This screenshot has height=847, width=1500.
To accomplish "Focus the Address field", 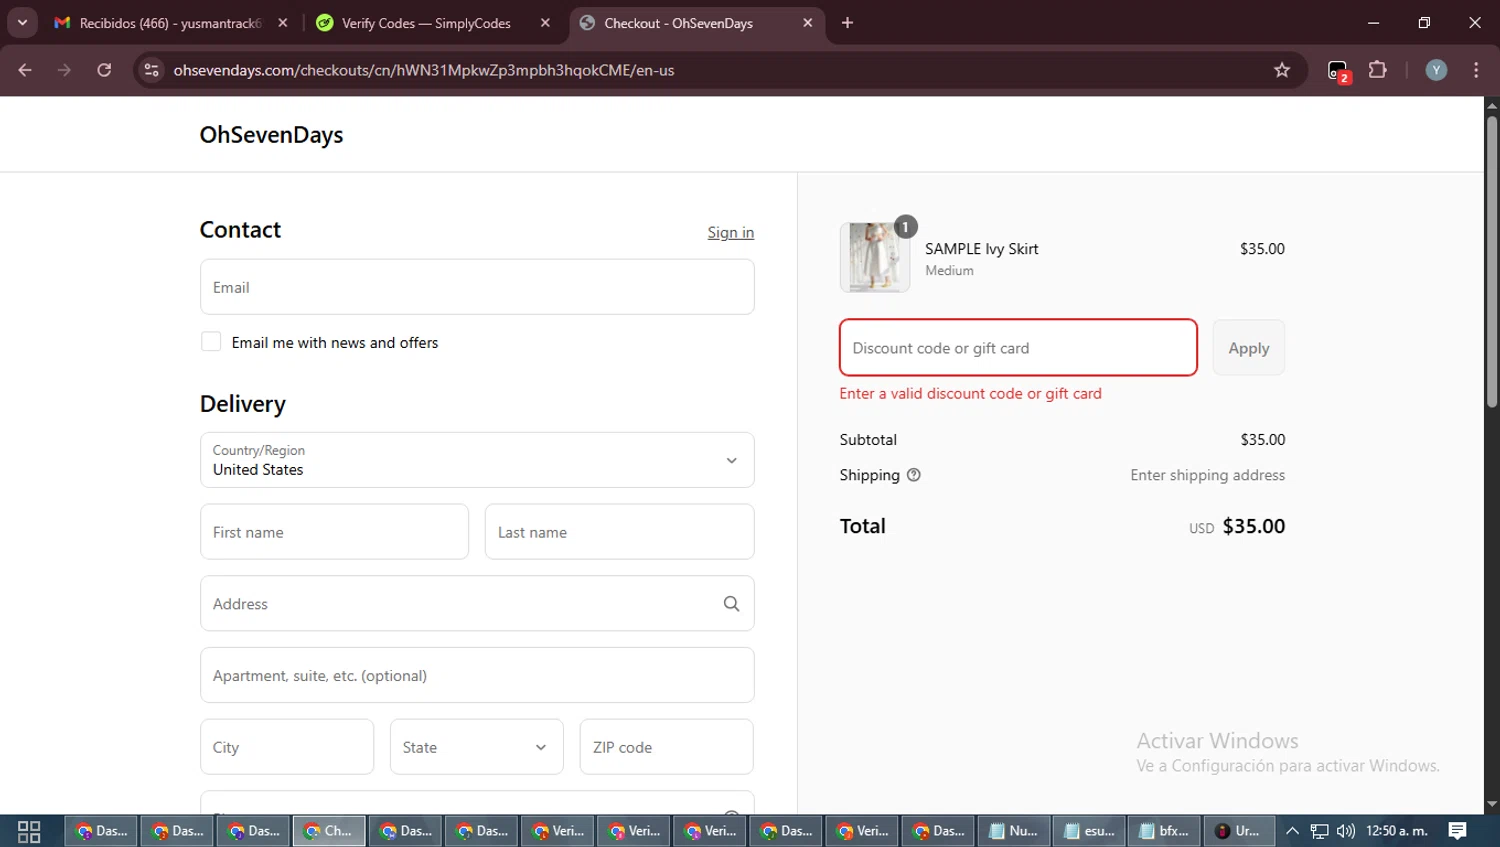I will click(477, 603).
